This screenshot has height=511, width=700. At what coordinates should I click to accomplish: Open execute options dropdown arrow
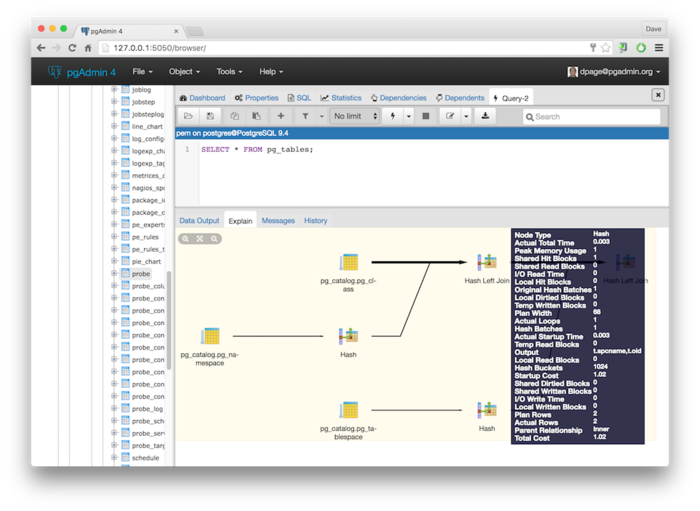tap(408, 116)
